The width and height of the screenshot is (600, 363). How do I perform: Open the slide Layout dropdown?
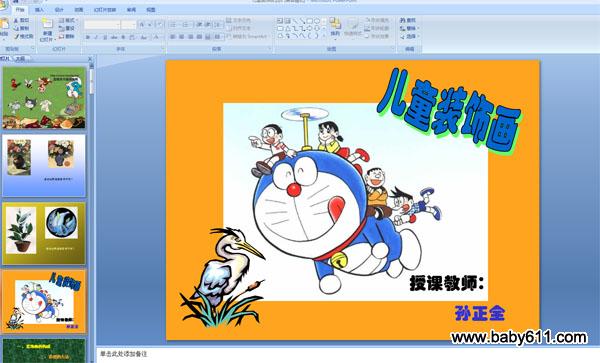click(67, 20)
